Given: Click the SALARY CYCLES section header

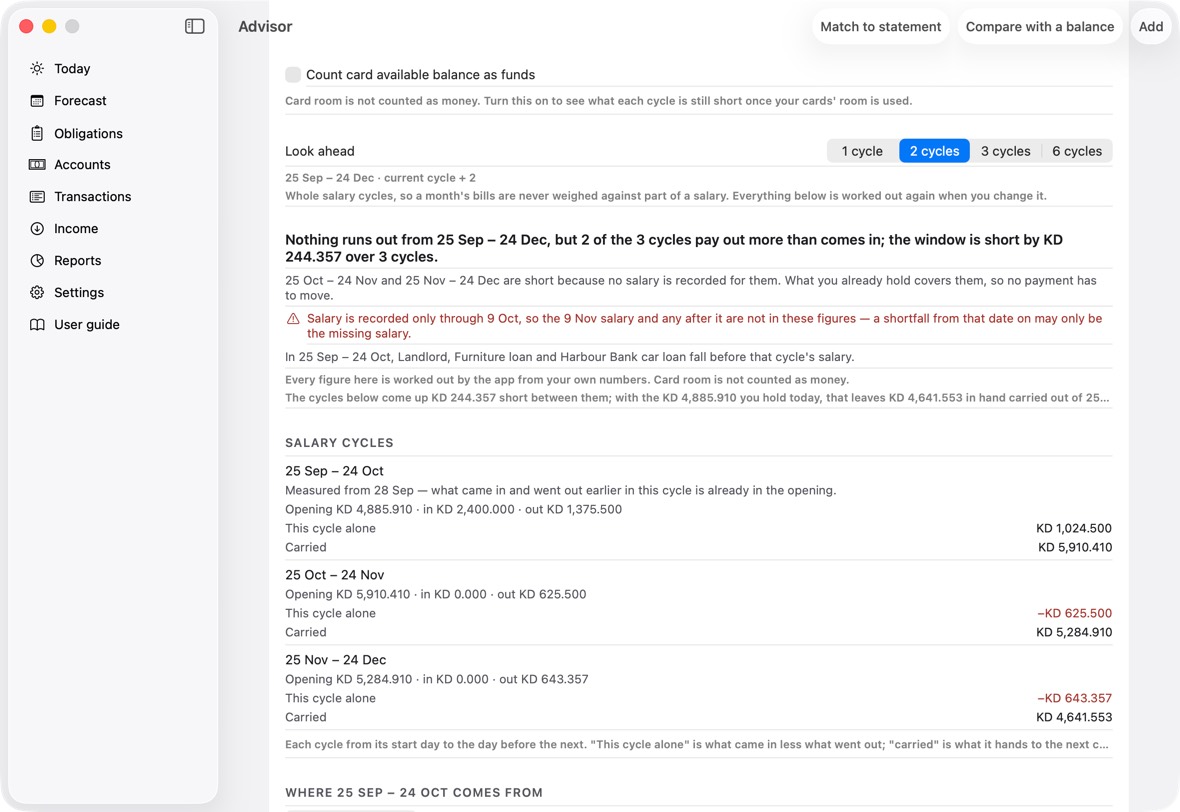Looking at the screenshot, I should click(339, 443).
